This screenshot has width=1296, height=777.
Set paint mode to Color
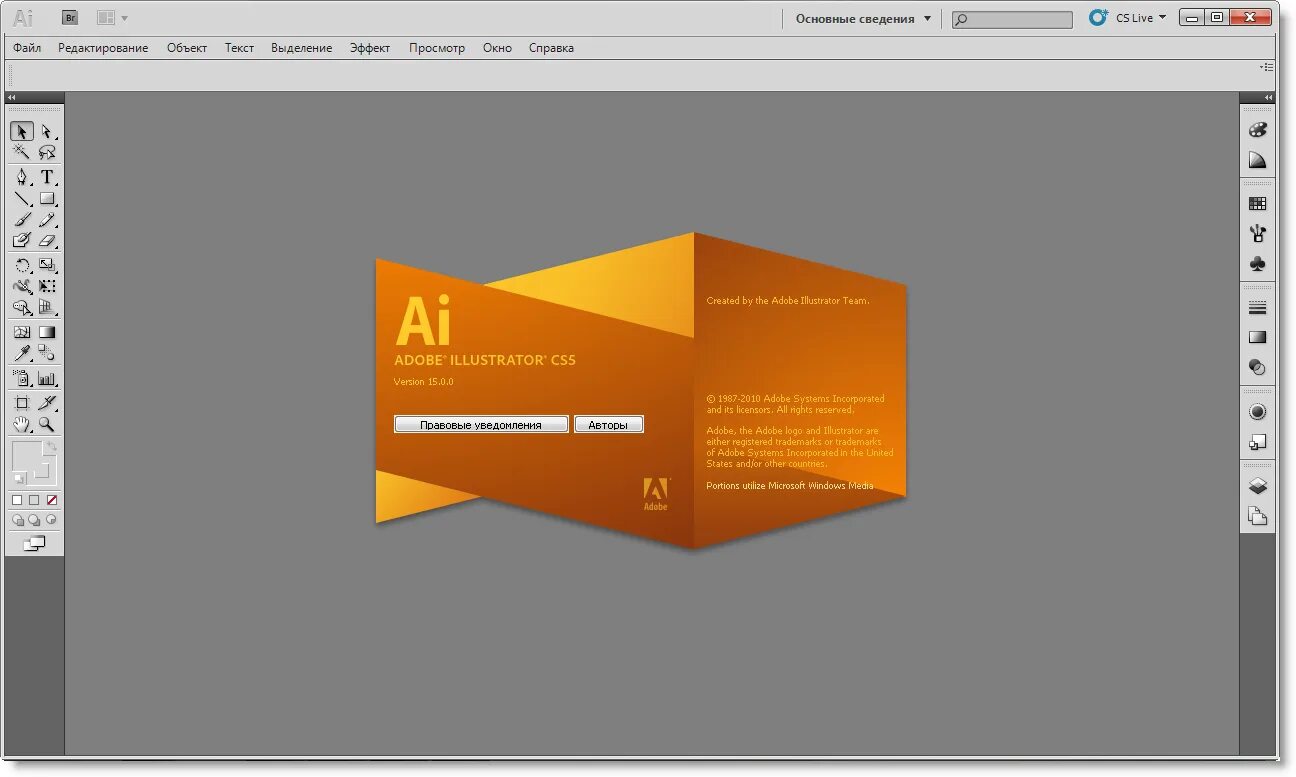tap(17, 499)
